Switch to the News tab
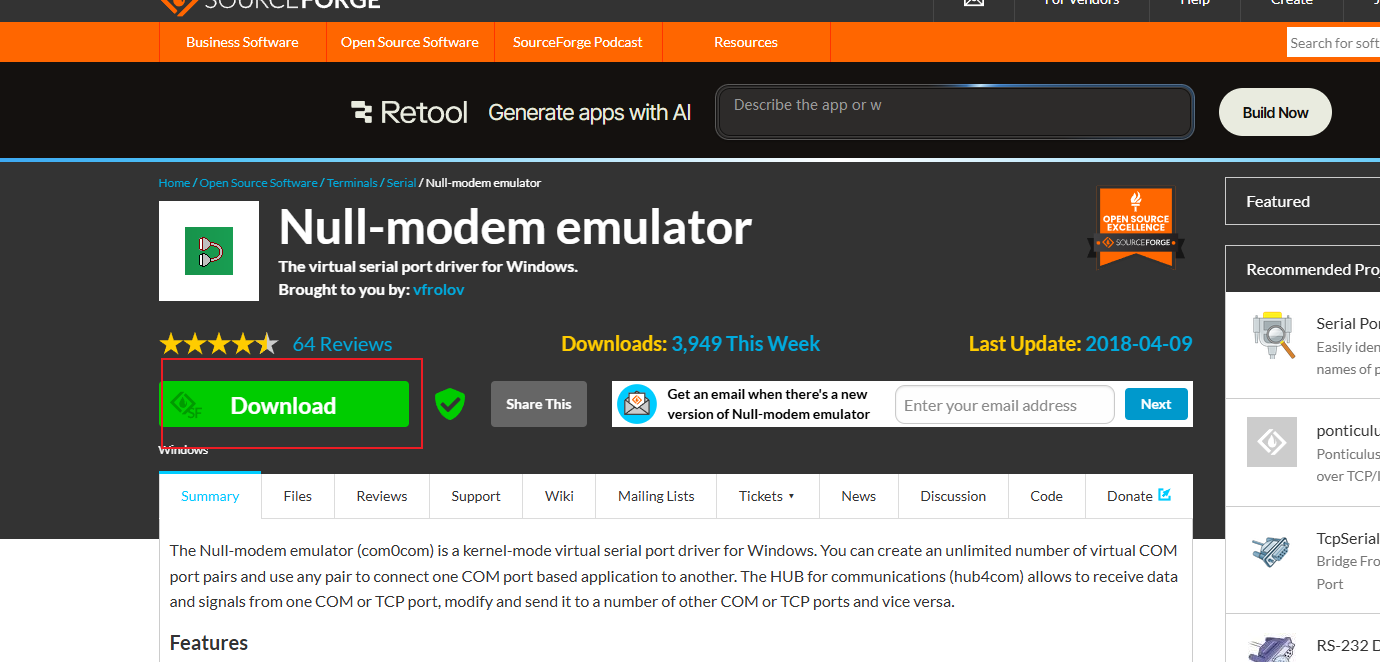Viewport: 1380px width, 662px height. click(858, 496)
